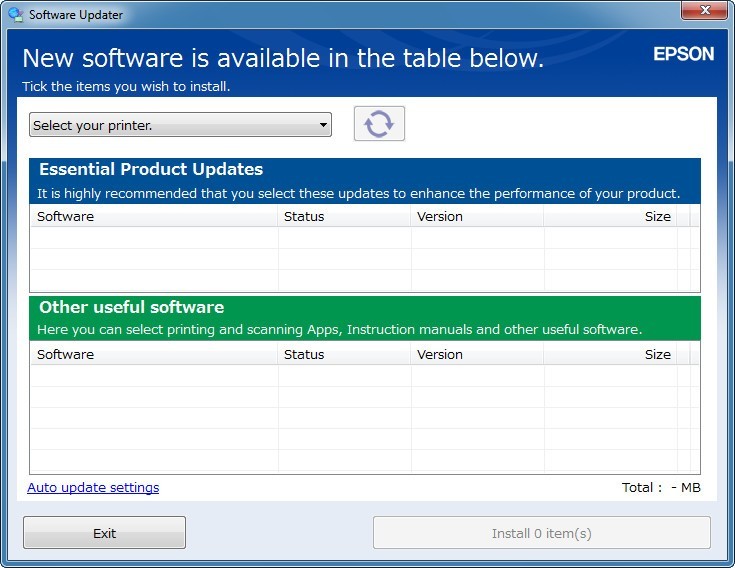
Task: Sort Essential Product Updates by Software column
Action: [x=155, y=216]
